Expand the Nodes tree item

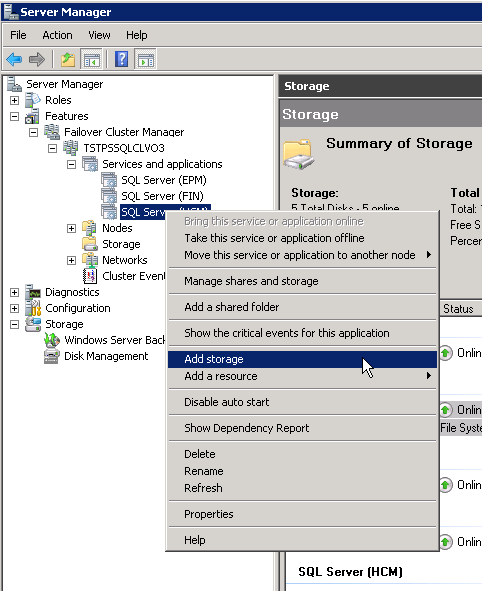click(72, 228)
